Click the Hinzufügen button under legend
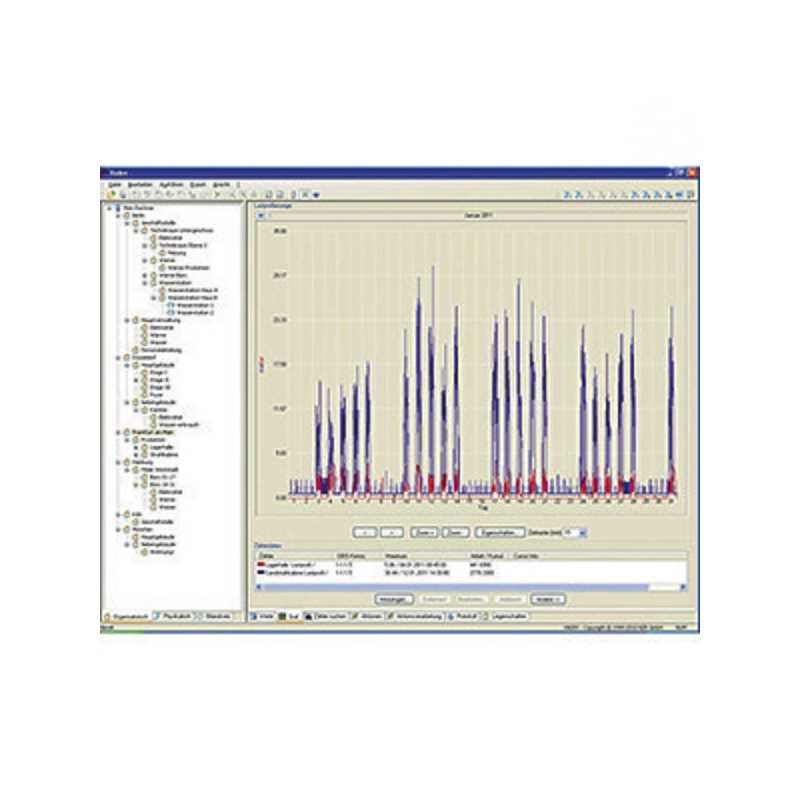 pos(394,599)
